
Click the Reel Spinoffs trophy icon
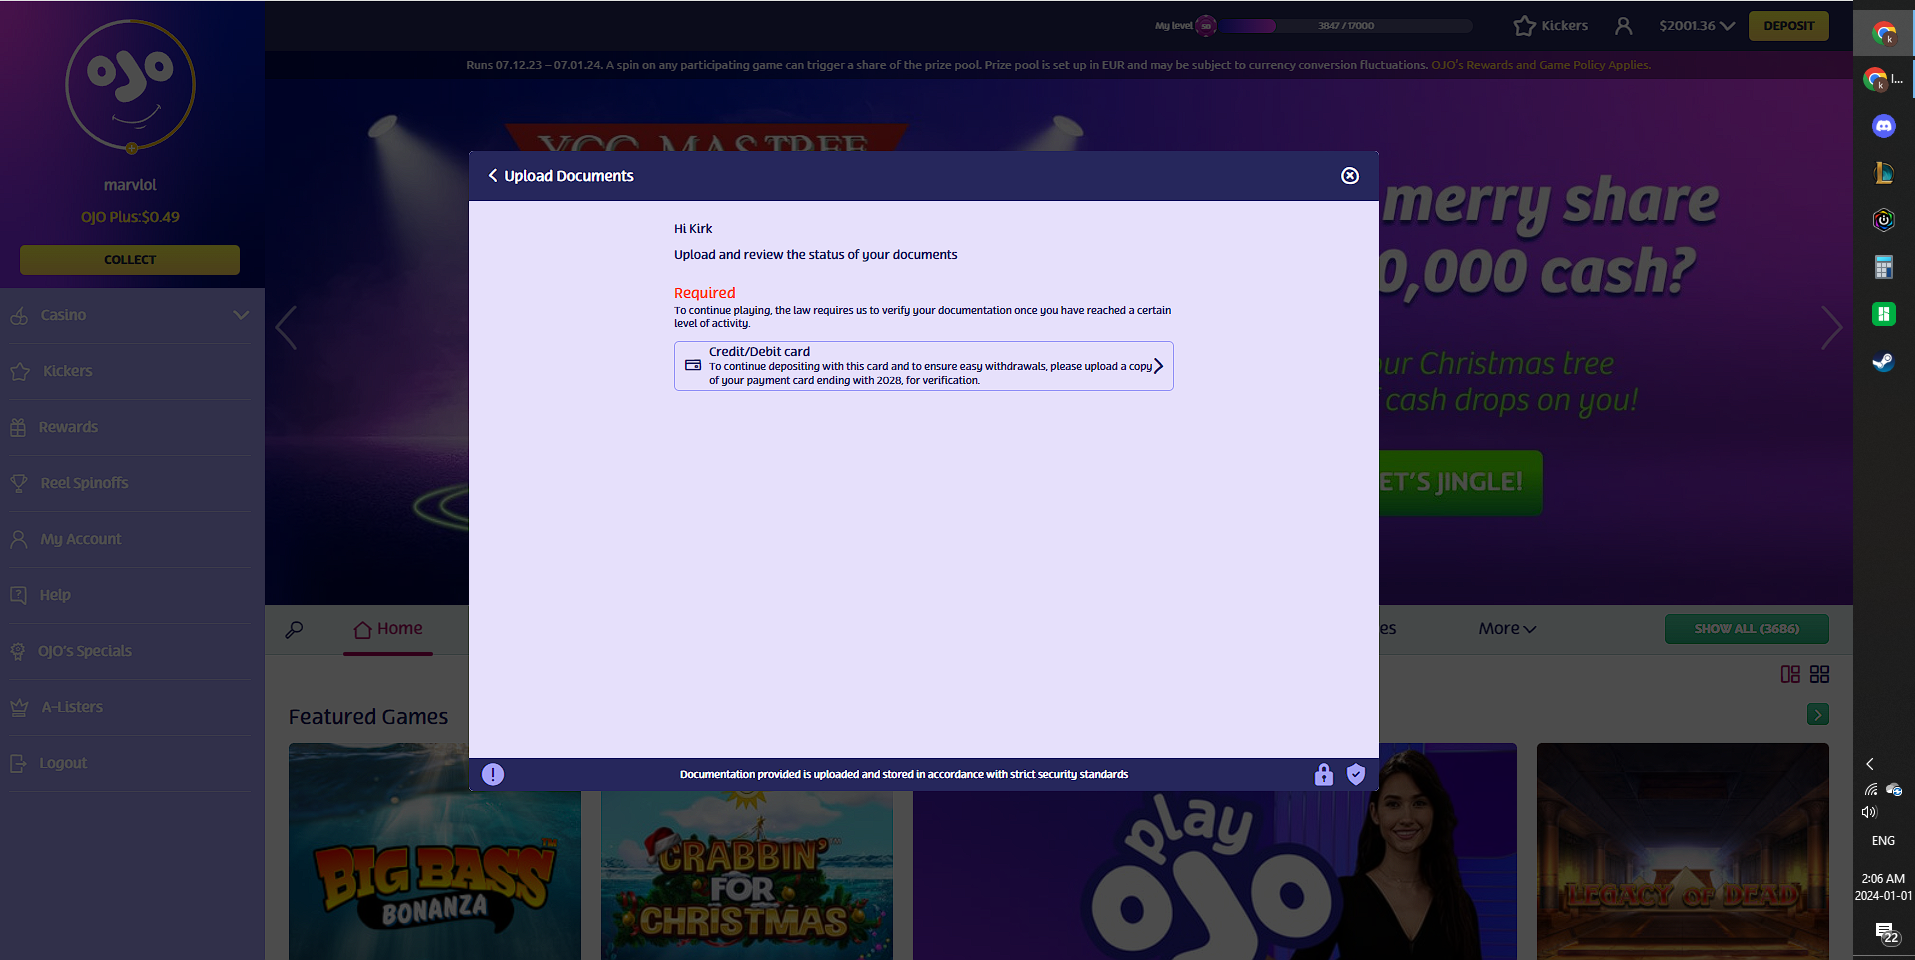point(19,483)
